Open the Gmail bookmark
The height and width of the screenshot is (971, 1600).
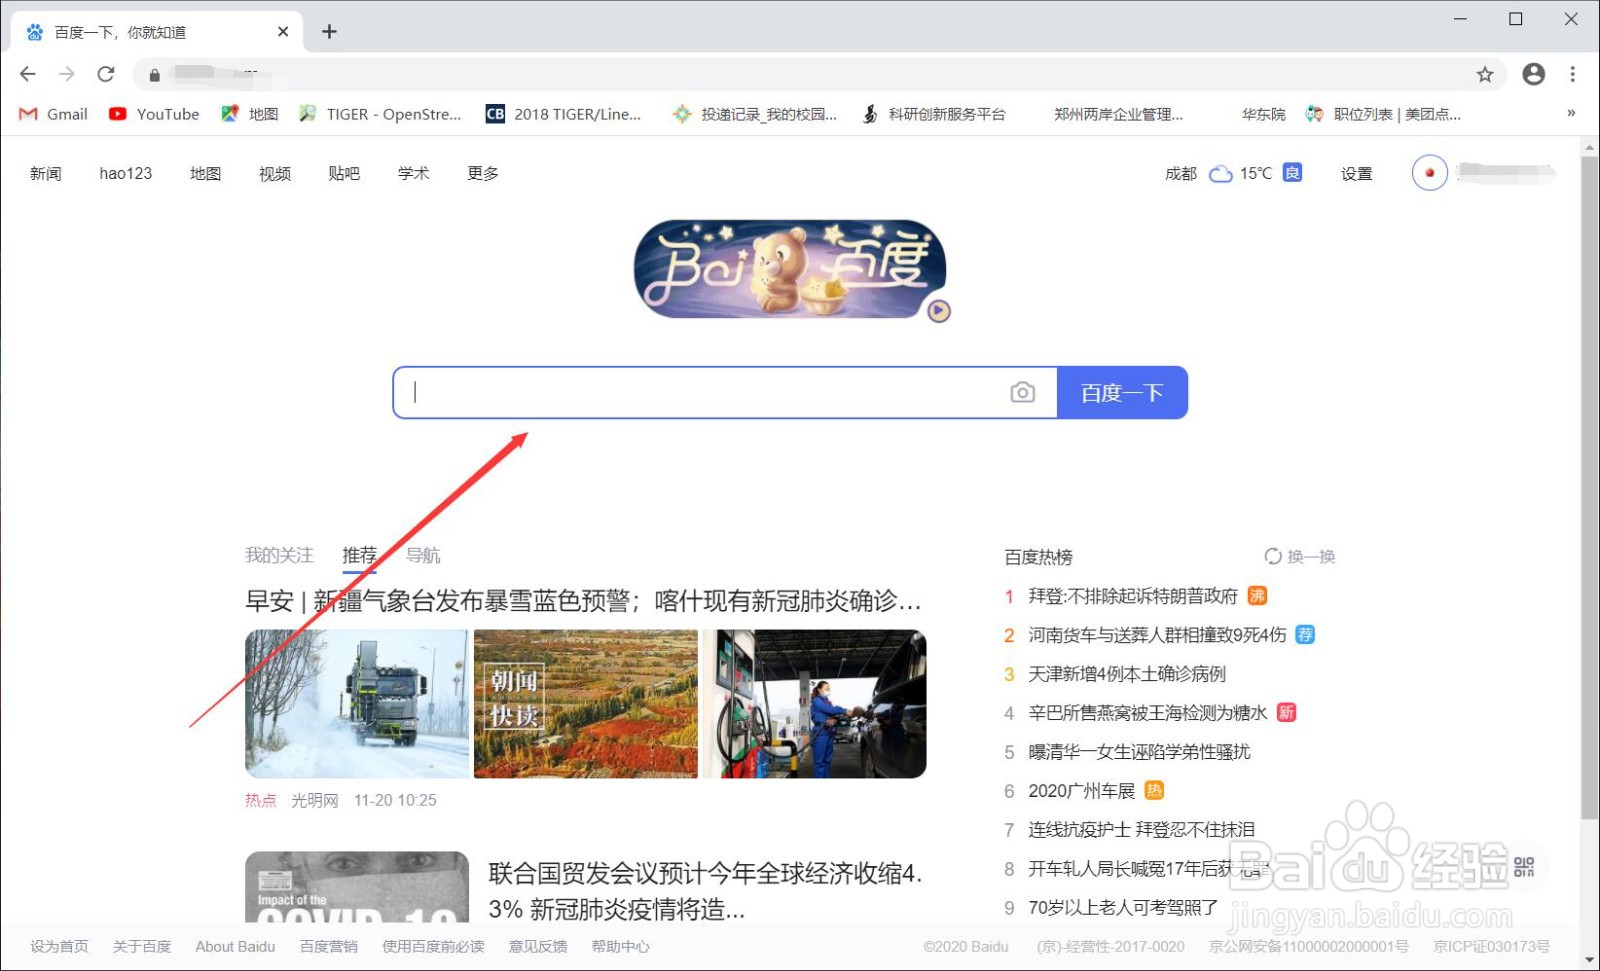pos(54,114)
